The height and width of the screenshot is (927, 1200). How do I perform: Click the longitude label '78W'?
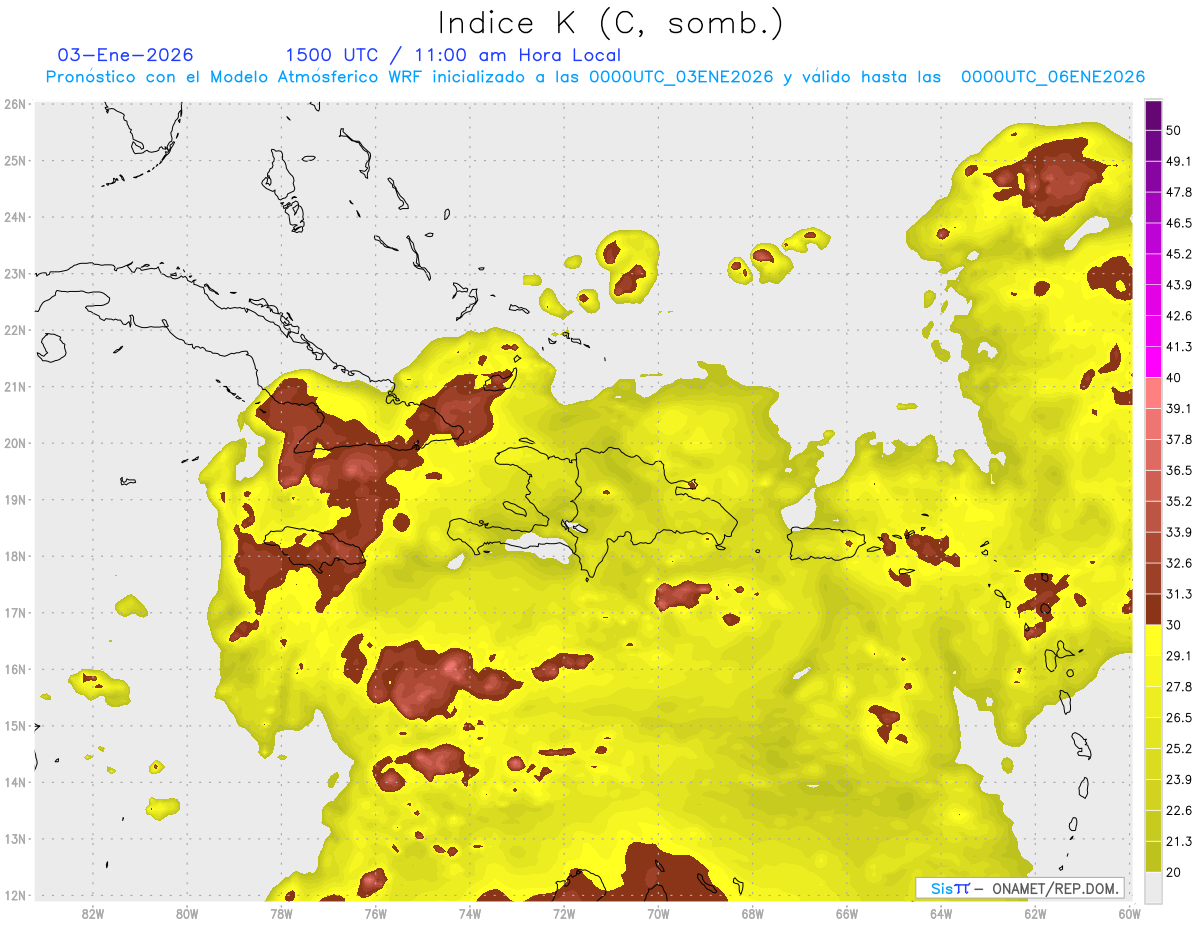(x=281, y=914)
